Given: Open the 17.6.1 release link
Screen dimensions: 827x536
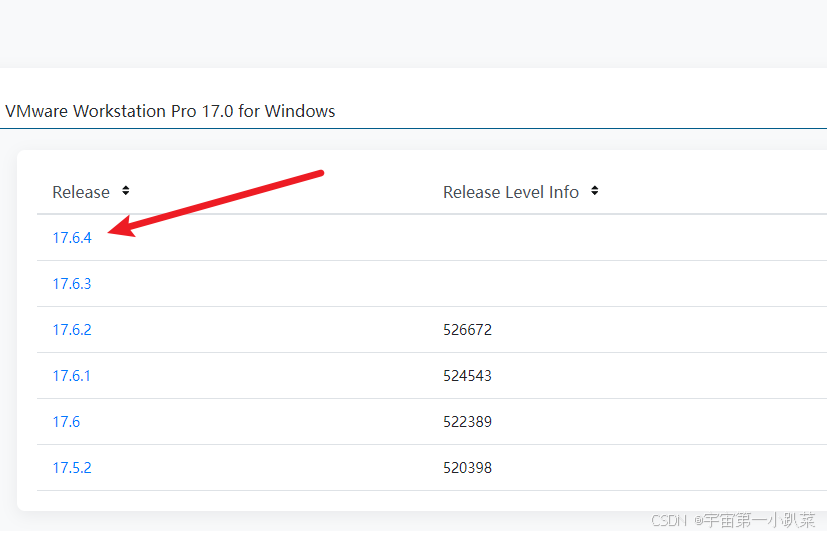Looking at the screenshot, I should (x=71, y=376).
